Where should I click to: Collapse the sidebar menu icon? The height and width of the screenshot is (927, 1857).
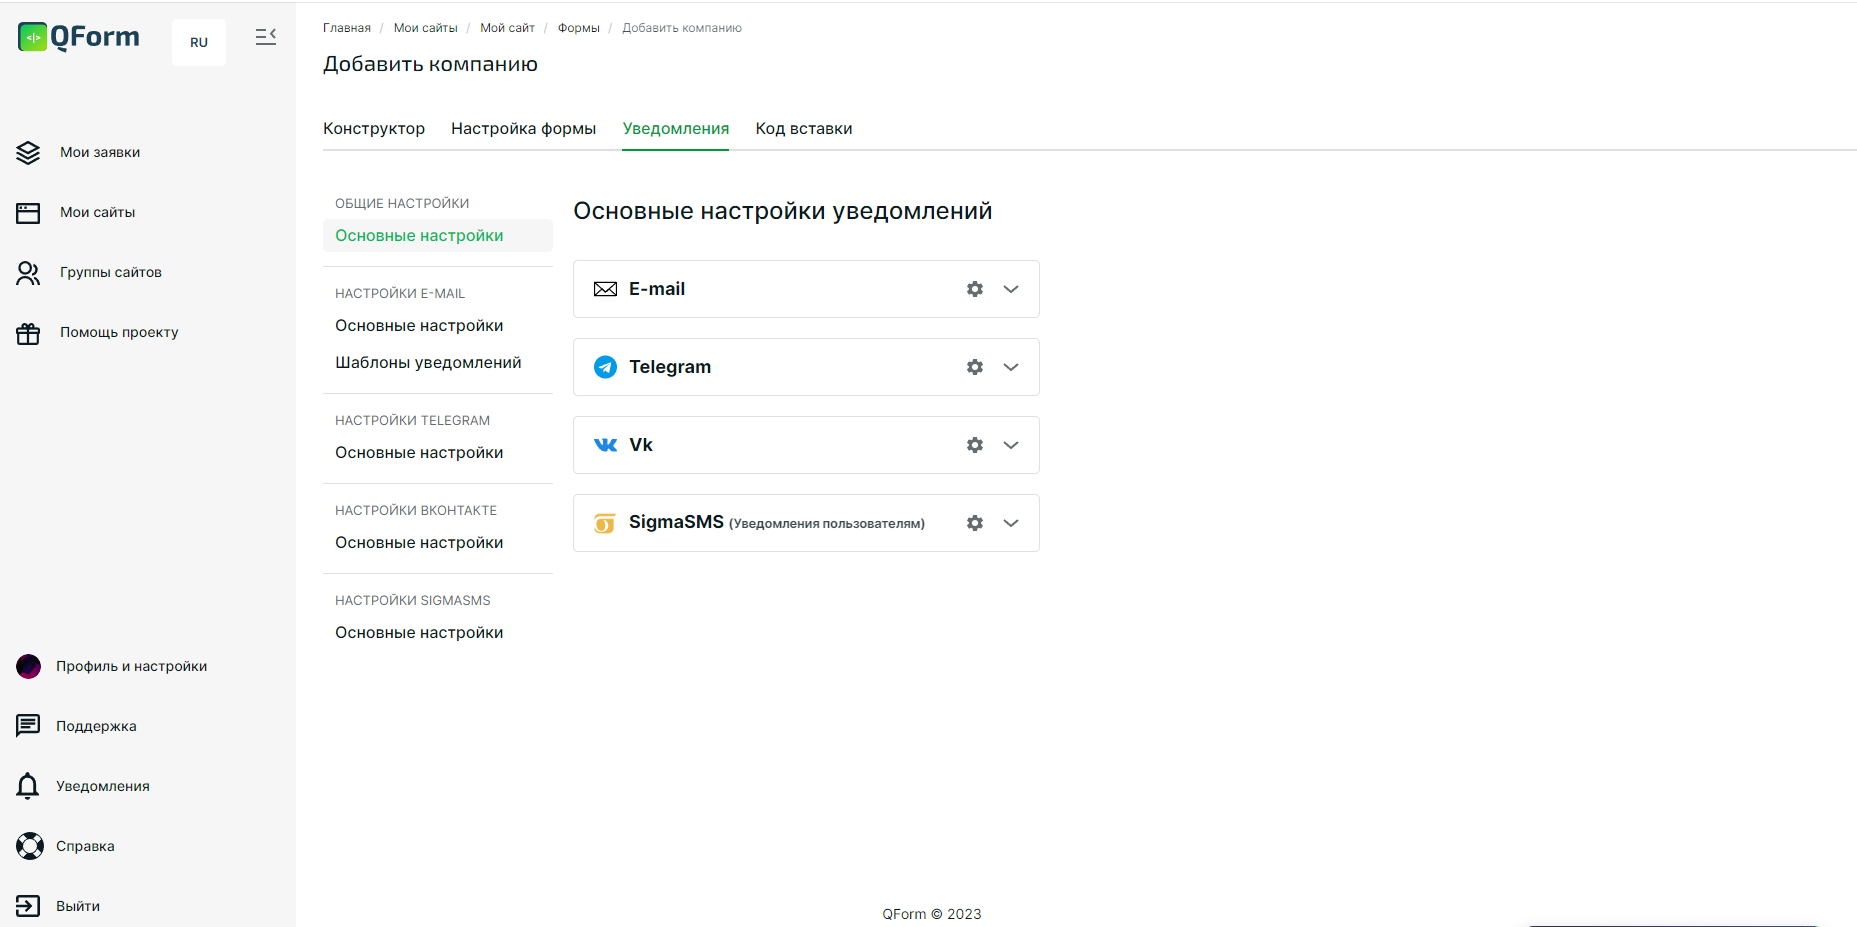pos(265,37)
